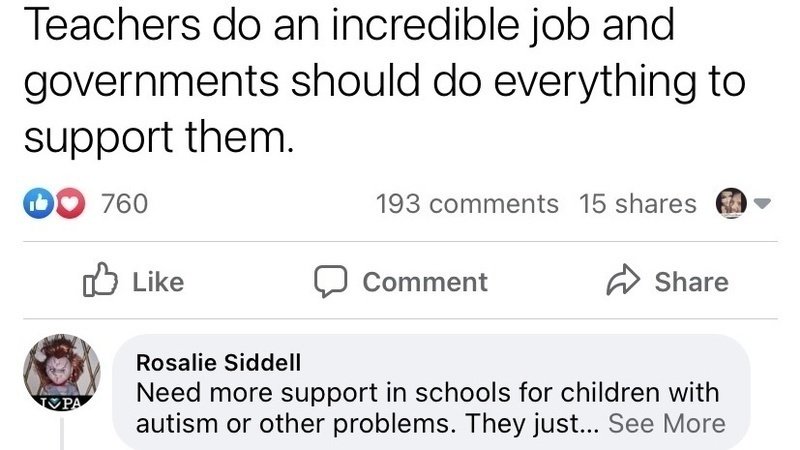
Task: Open the 193 comments link
Action: [x=467, y=204]
